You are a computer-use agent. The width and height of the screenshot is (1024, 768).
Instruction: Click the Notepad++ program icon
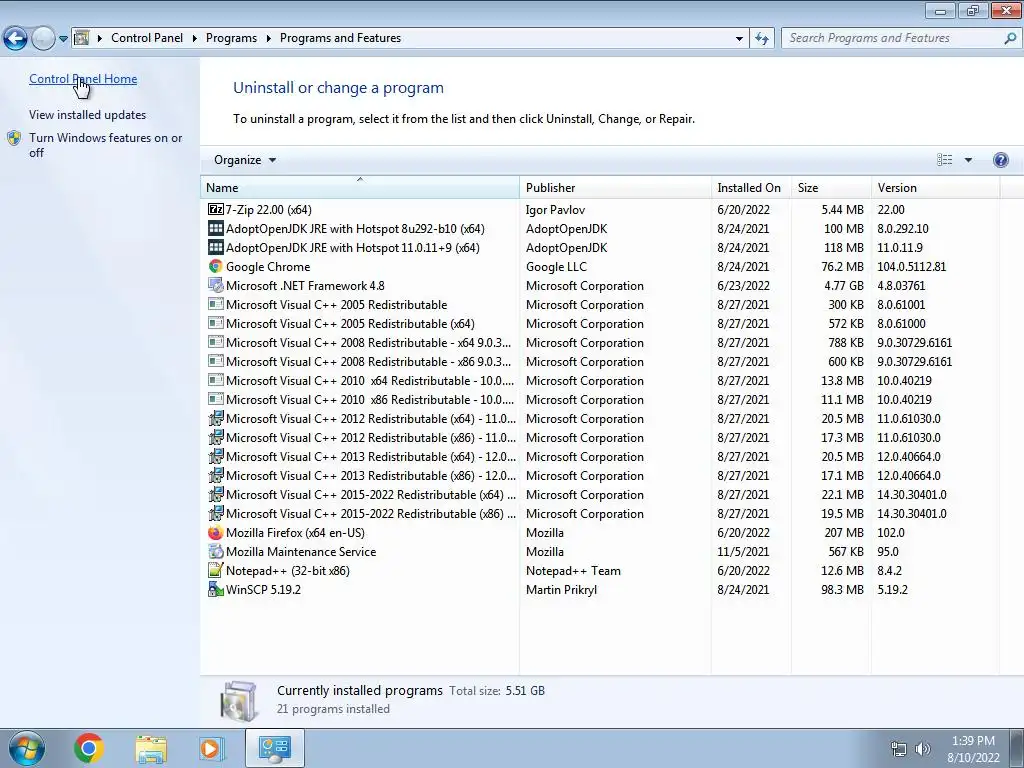[216, 570]
